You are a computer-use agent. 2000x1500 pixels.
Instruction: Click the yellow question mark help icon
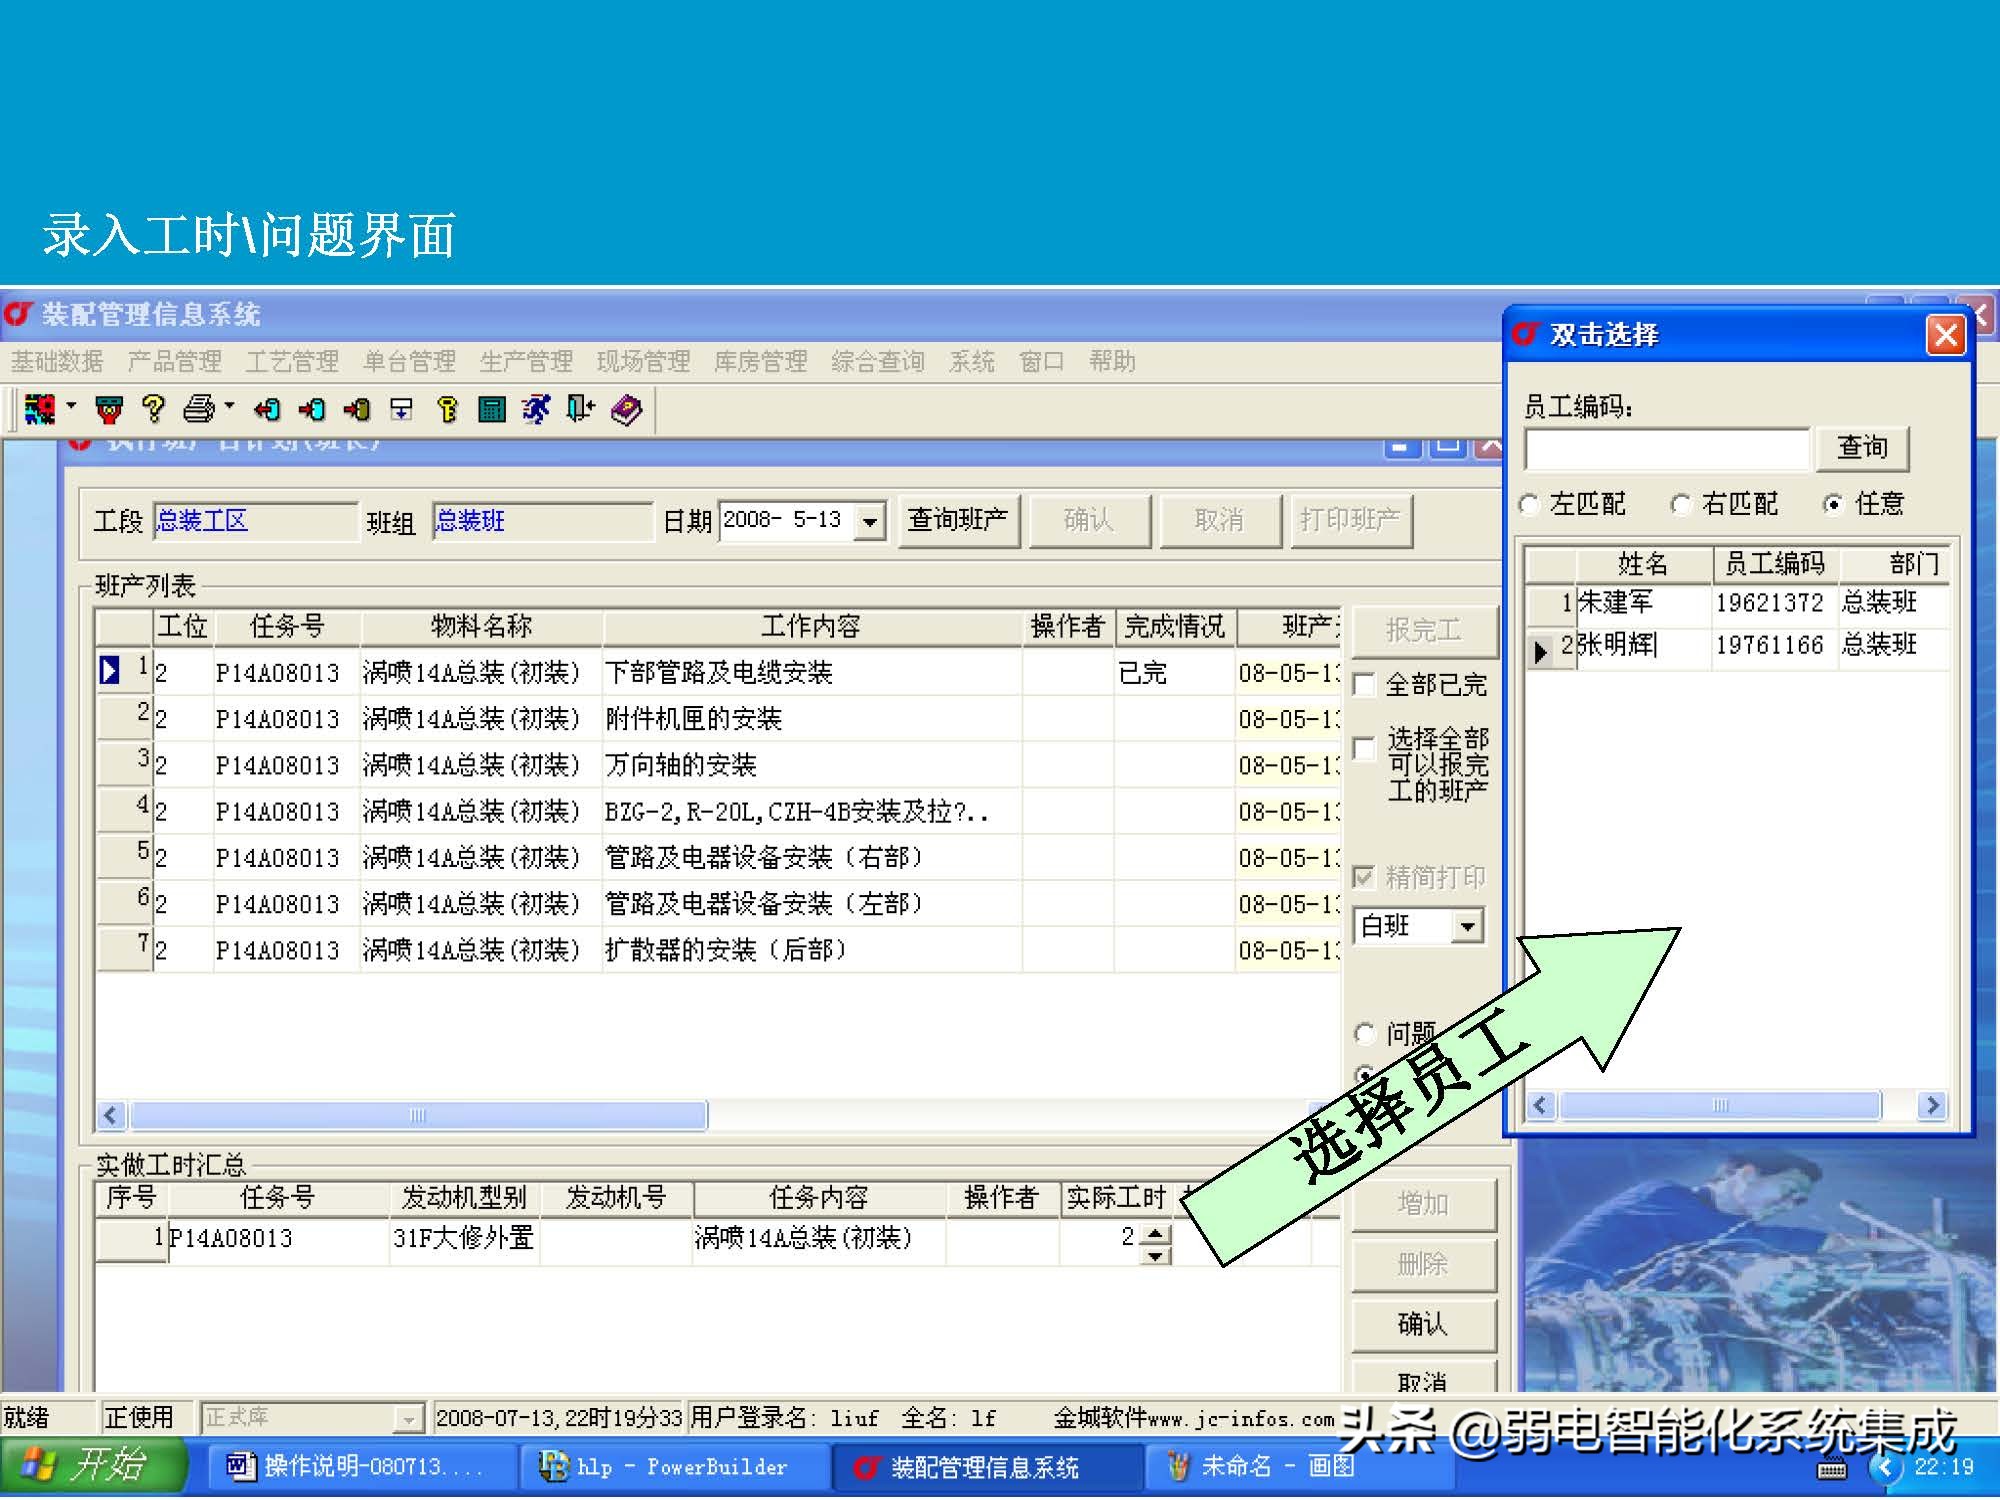click(x=153, y=408)
